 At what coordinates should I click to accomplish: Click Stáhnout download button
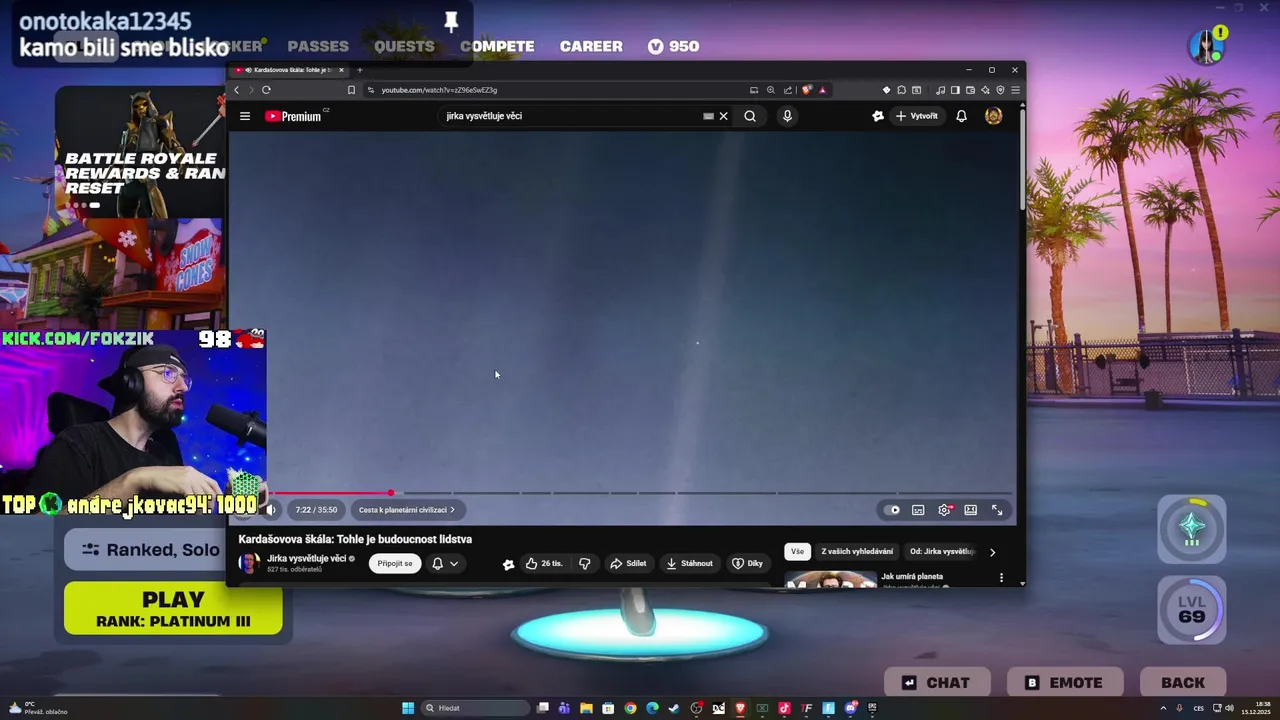pos(689,563)
